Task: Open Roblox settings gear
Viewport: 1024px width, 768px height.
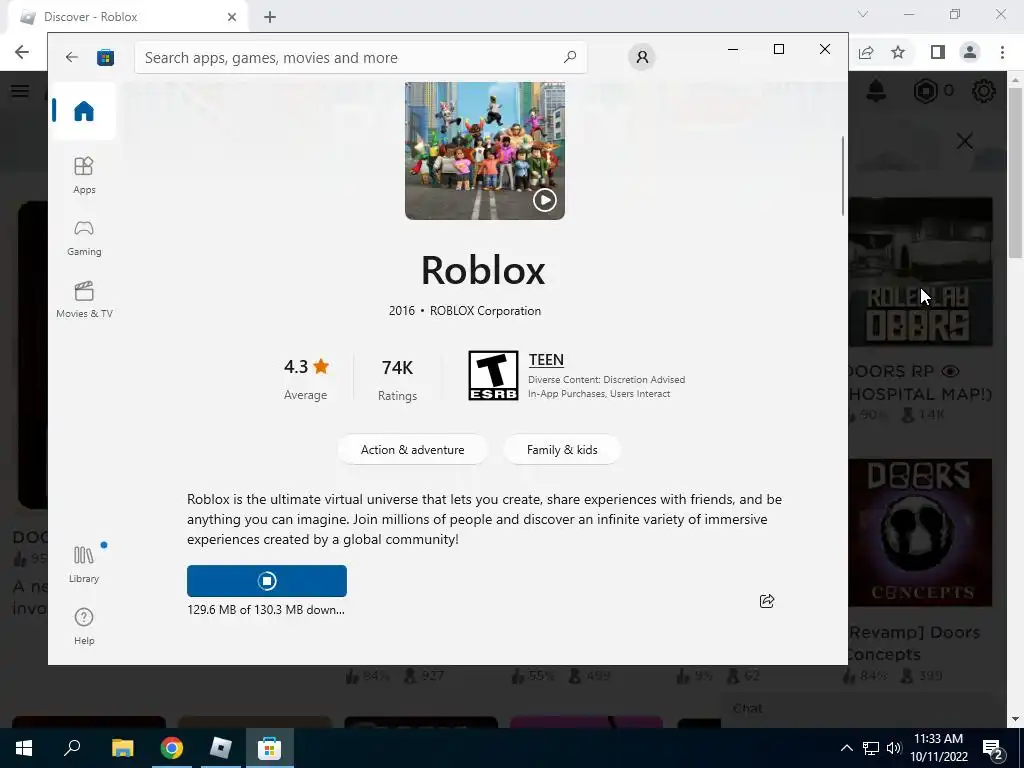Action: click(x=984, y=91)
